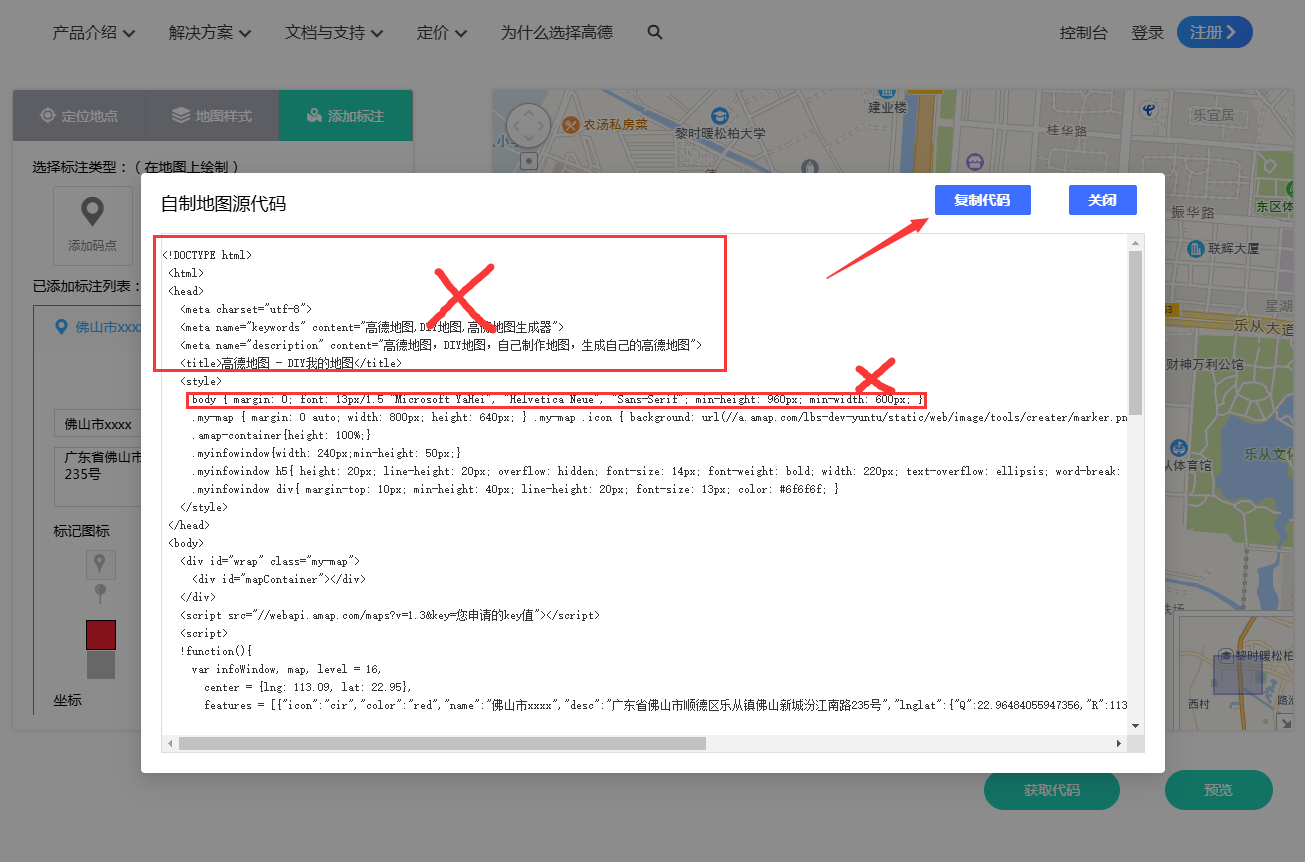Choose the 添加码点 marker tool

coord(92,225)
